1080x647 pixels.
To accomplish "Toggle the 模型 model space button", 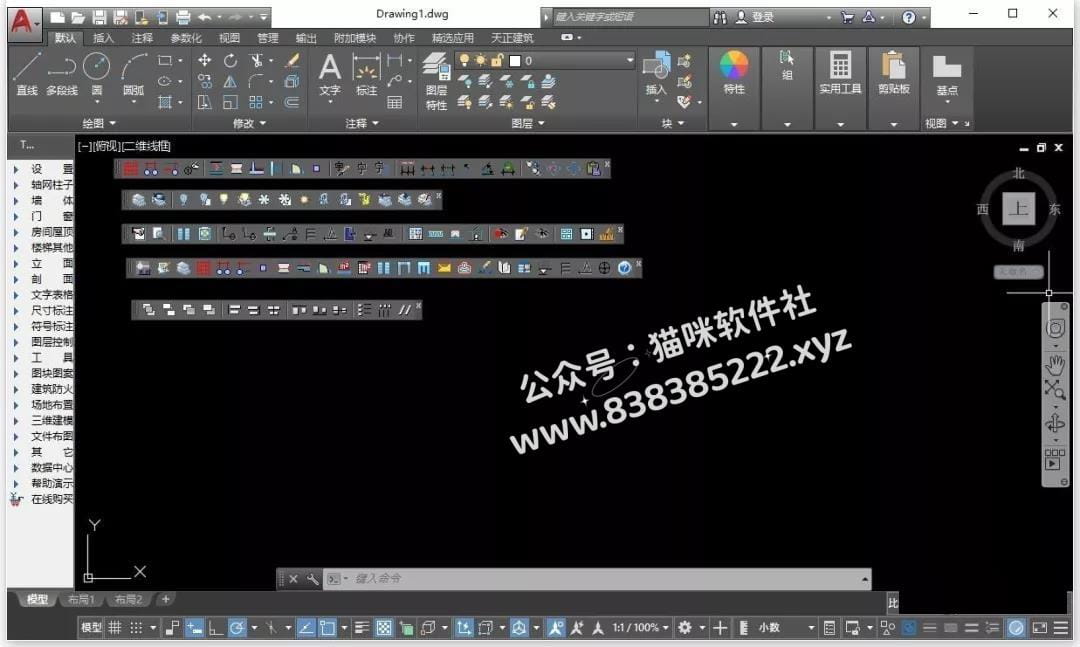I will (91, 628).
